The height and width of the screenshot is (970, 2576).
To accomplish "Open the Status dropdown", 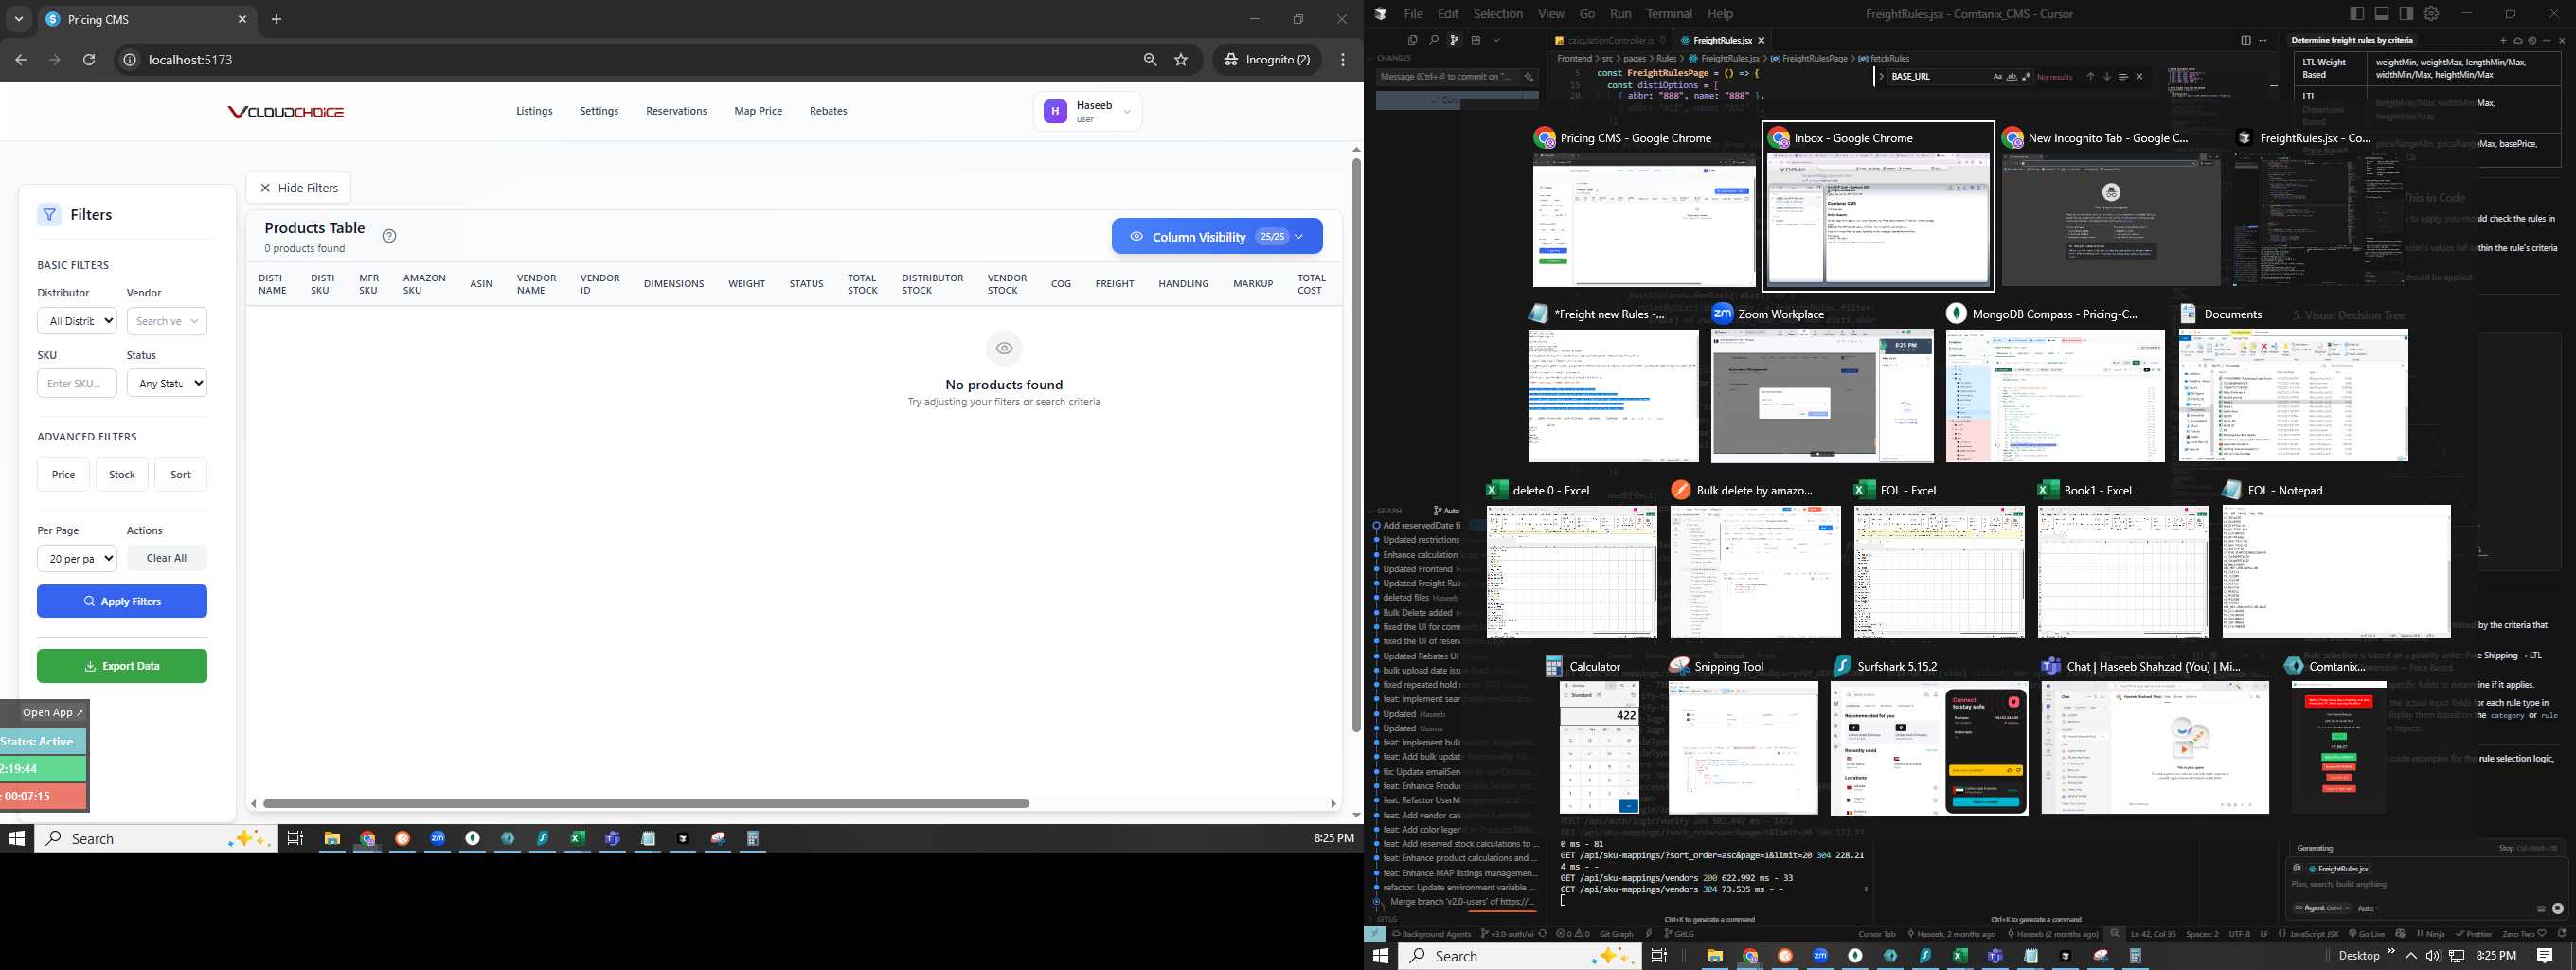I will pos(167,383).
